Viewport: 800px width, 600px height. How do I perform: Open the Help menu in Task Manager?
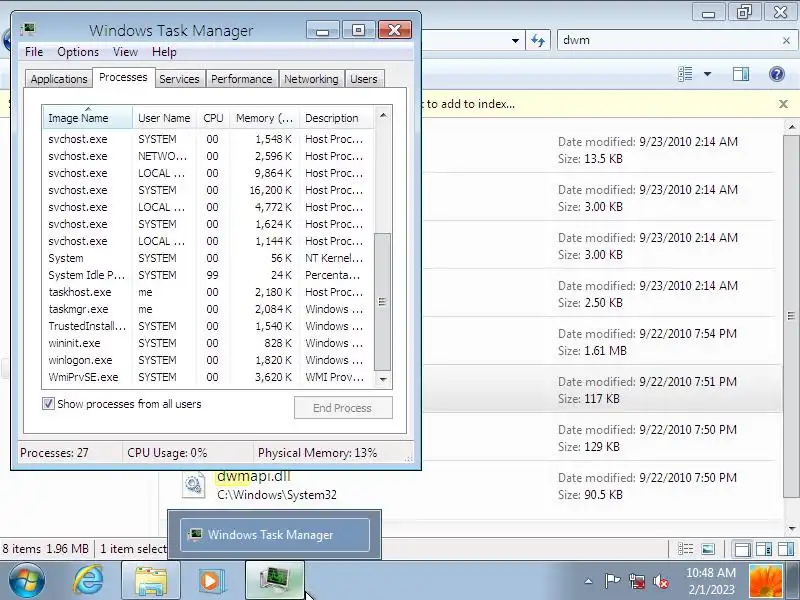pos(164,52)
